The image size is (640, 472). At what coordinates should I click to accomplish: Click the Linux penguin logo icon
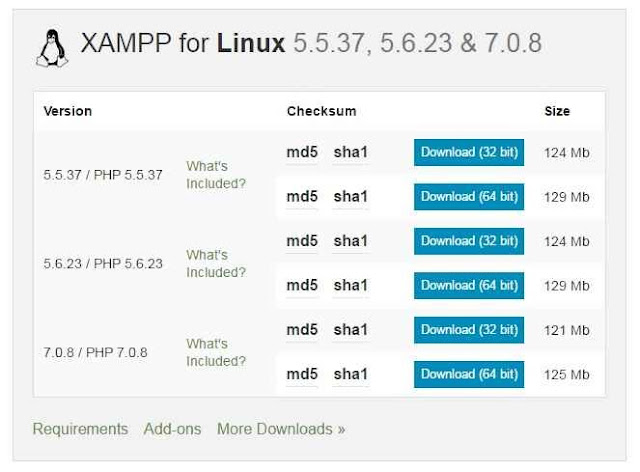click(x=52, y=48)
